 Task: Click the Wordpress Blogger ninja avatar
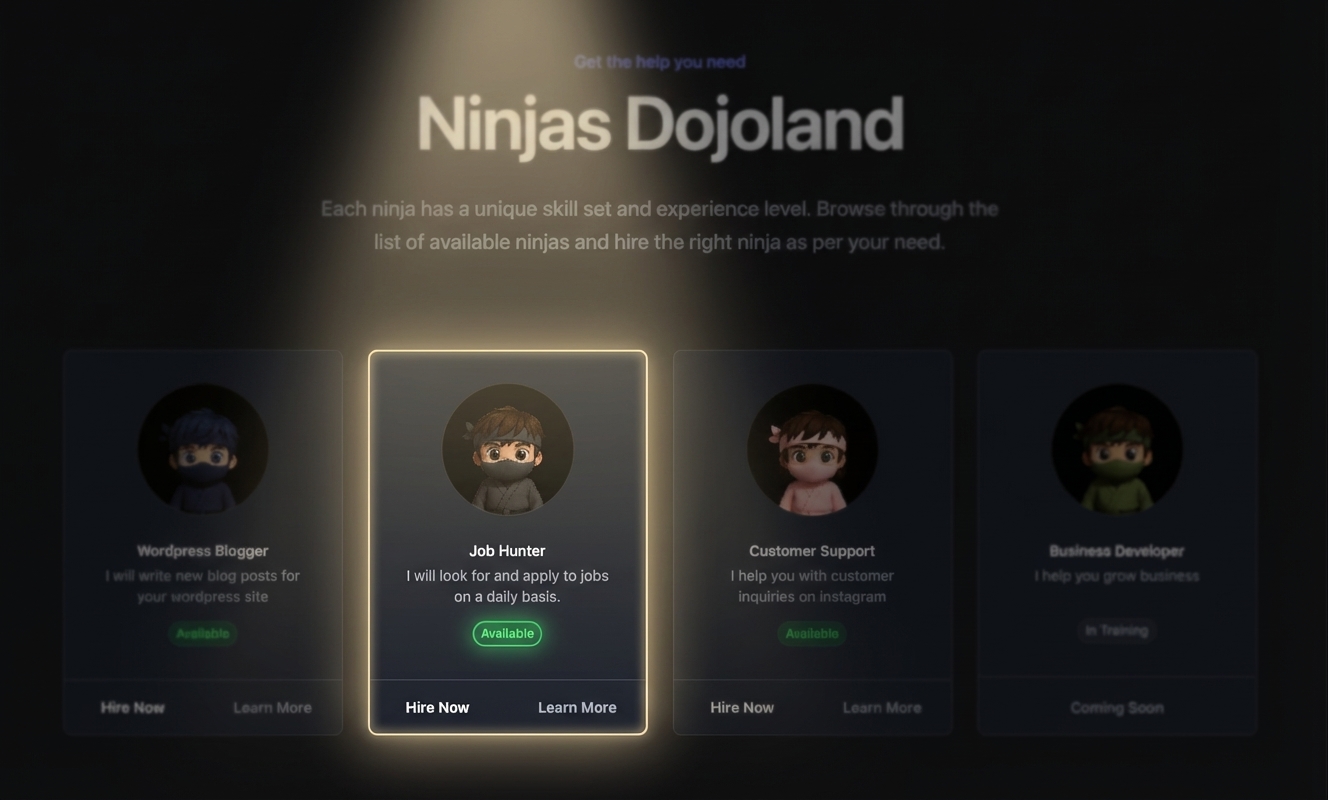click(x=203, y=449)
